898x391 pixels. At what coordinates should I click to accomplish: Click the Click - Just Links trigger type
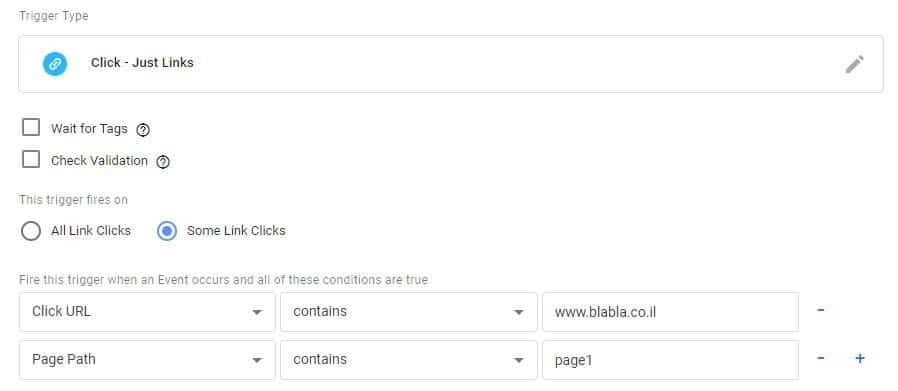[142, 63]
